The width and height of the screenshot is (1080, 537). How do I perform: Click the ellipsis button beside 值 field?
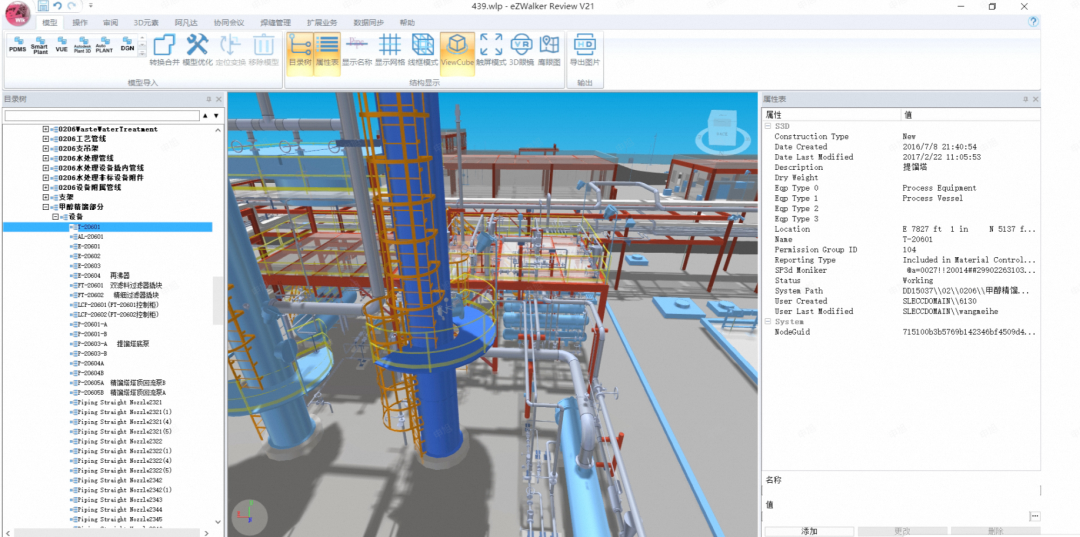pos(1035,516)
